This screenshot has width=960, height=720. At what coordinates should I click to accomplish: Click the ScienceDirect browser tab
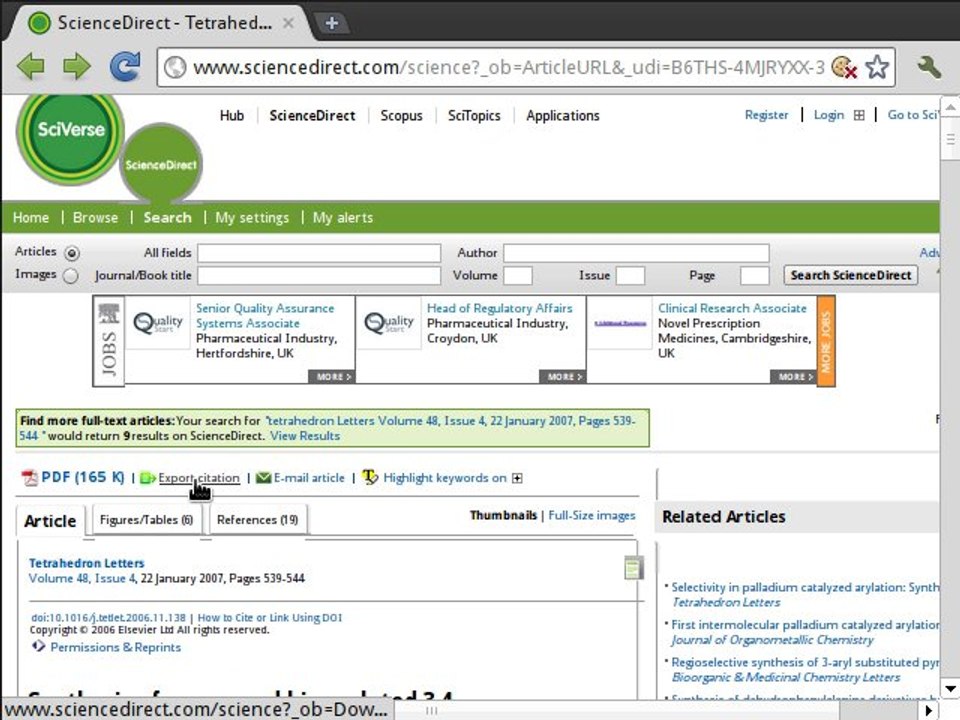162,23
